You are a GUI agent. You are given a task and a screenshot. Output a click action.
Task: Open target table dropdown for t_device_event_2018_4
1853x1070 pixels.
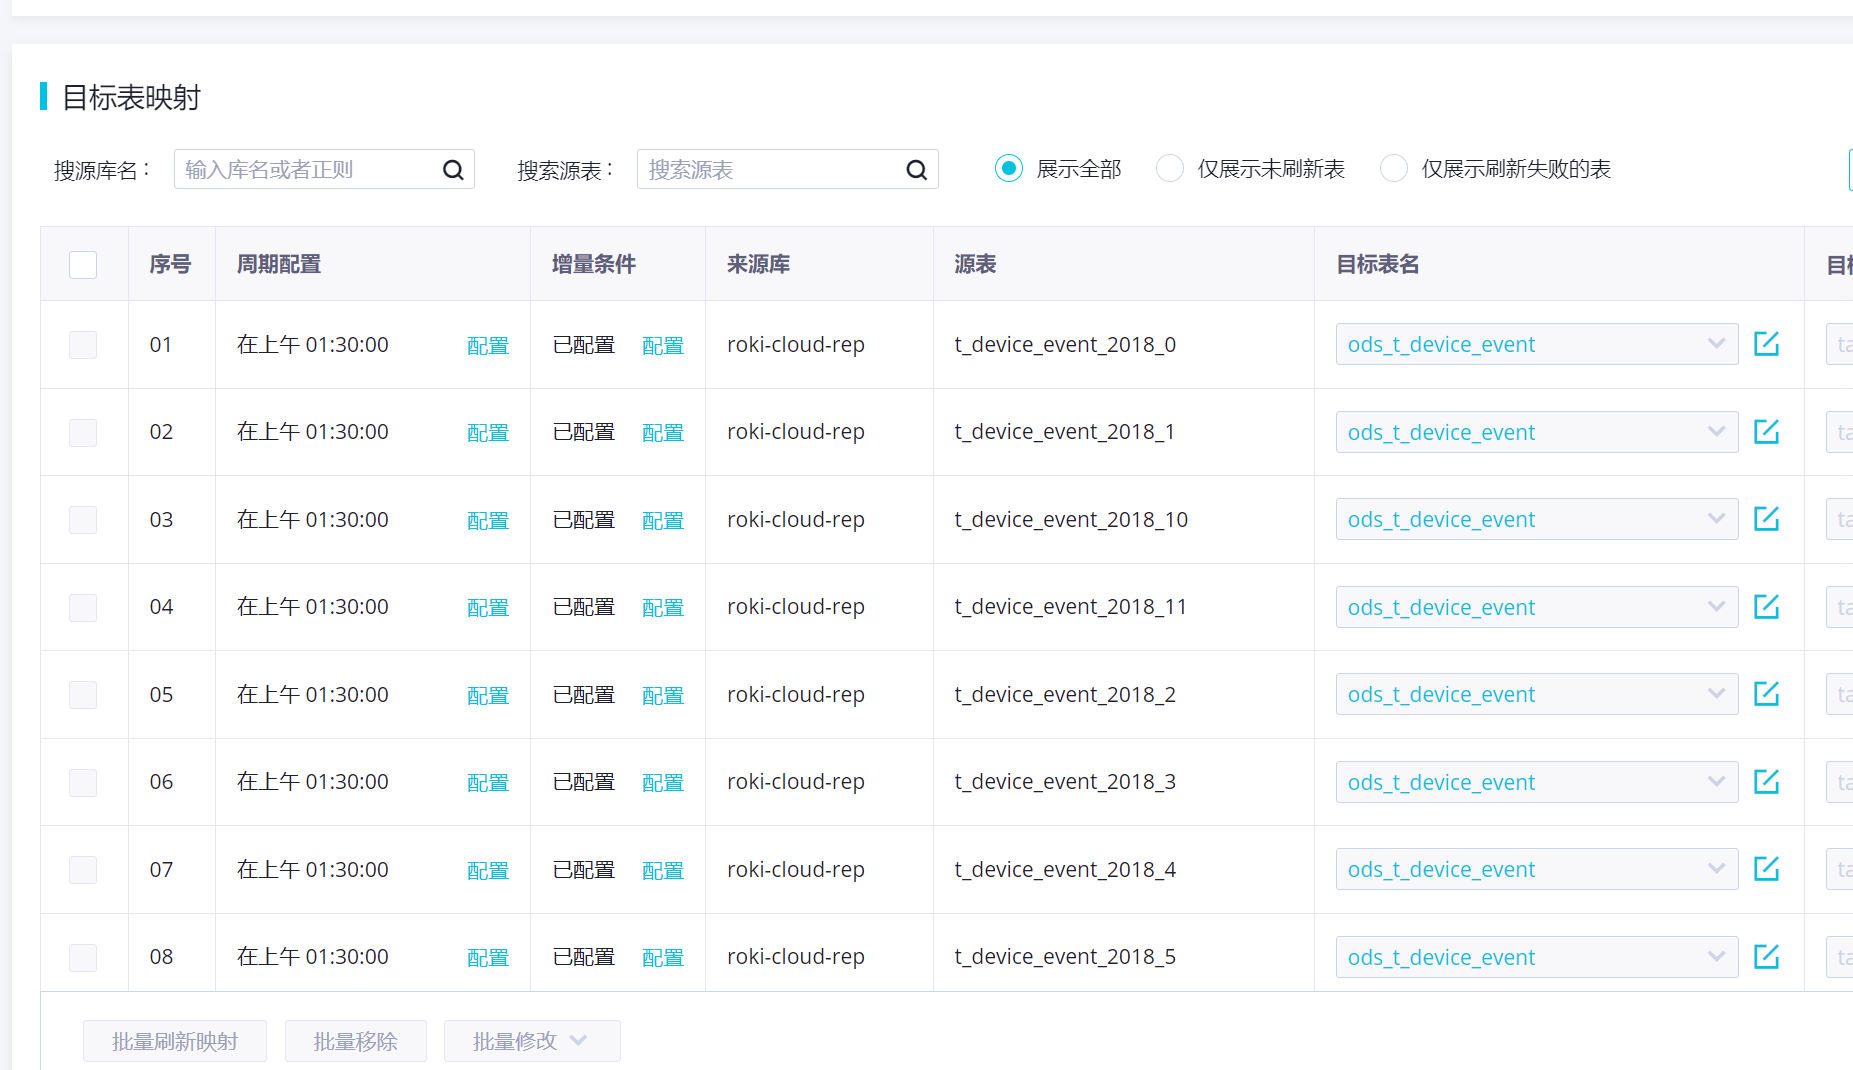click(x=1537, y=869)
